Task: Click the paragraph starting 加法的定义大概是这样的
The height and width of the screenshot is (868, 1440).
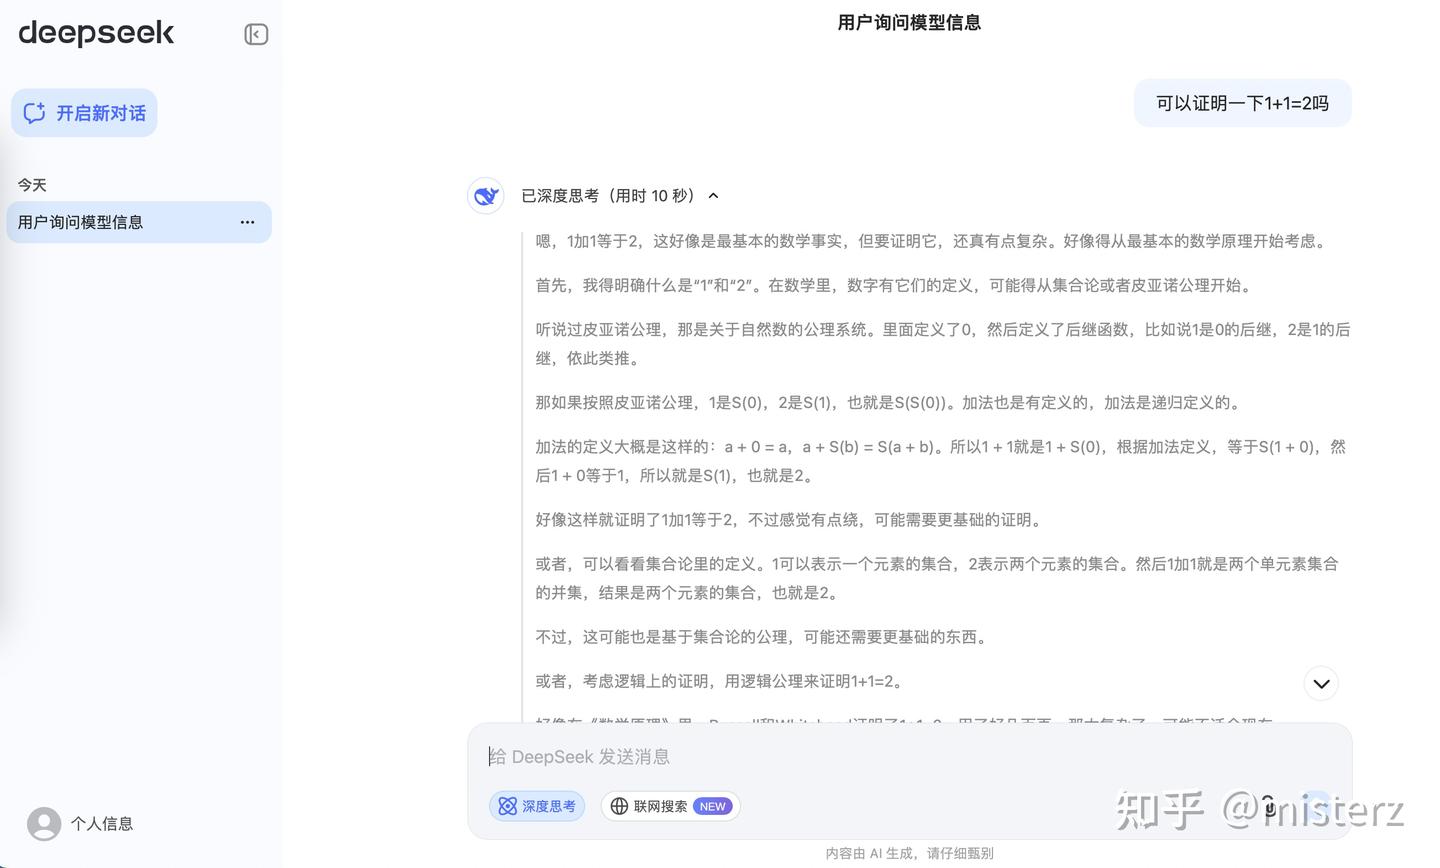Action: pyautogui.click(x=941, y=461)
